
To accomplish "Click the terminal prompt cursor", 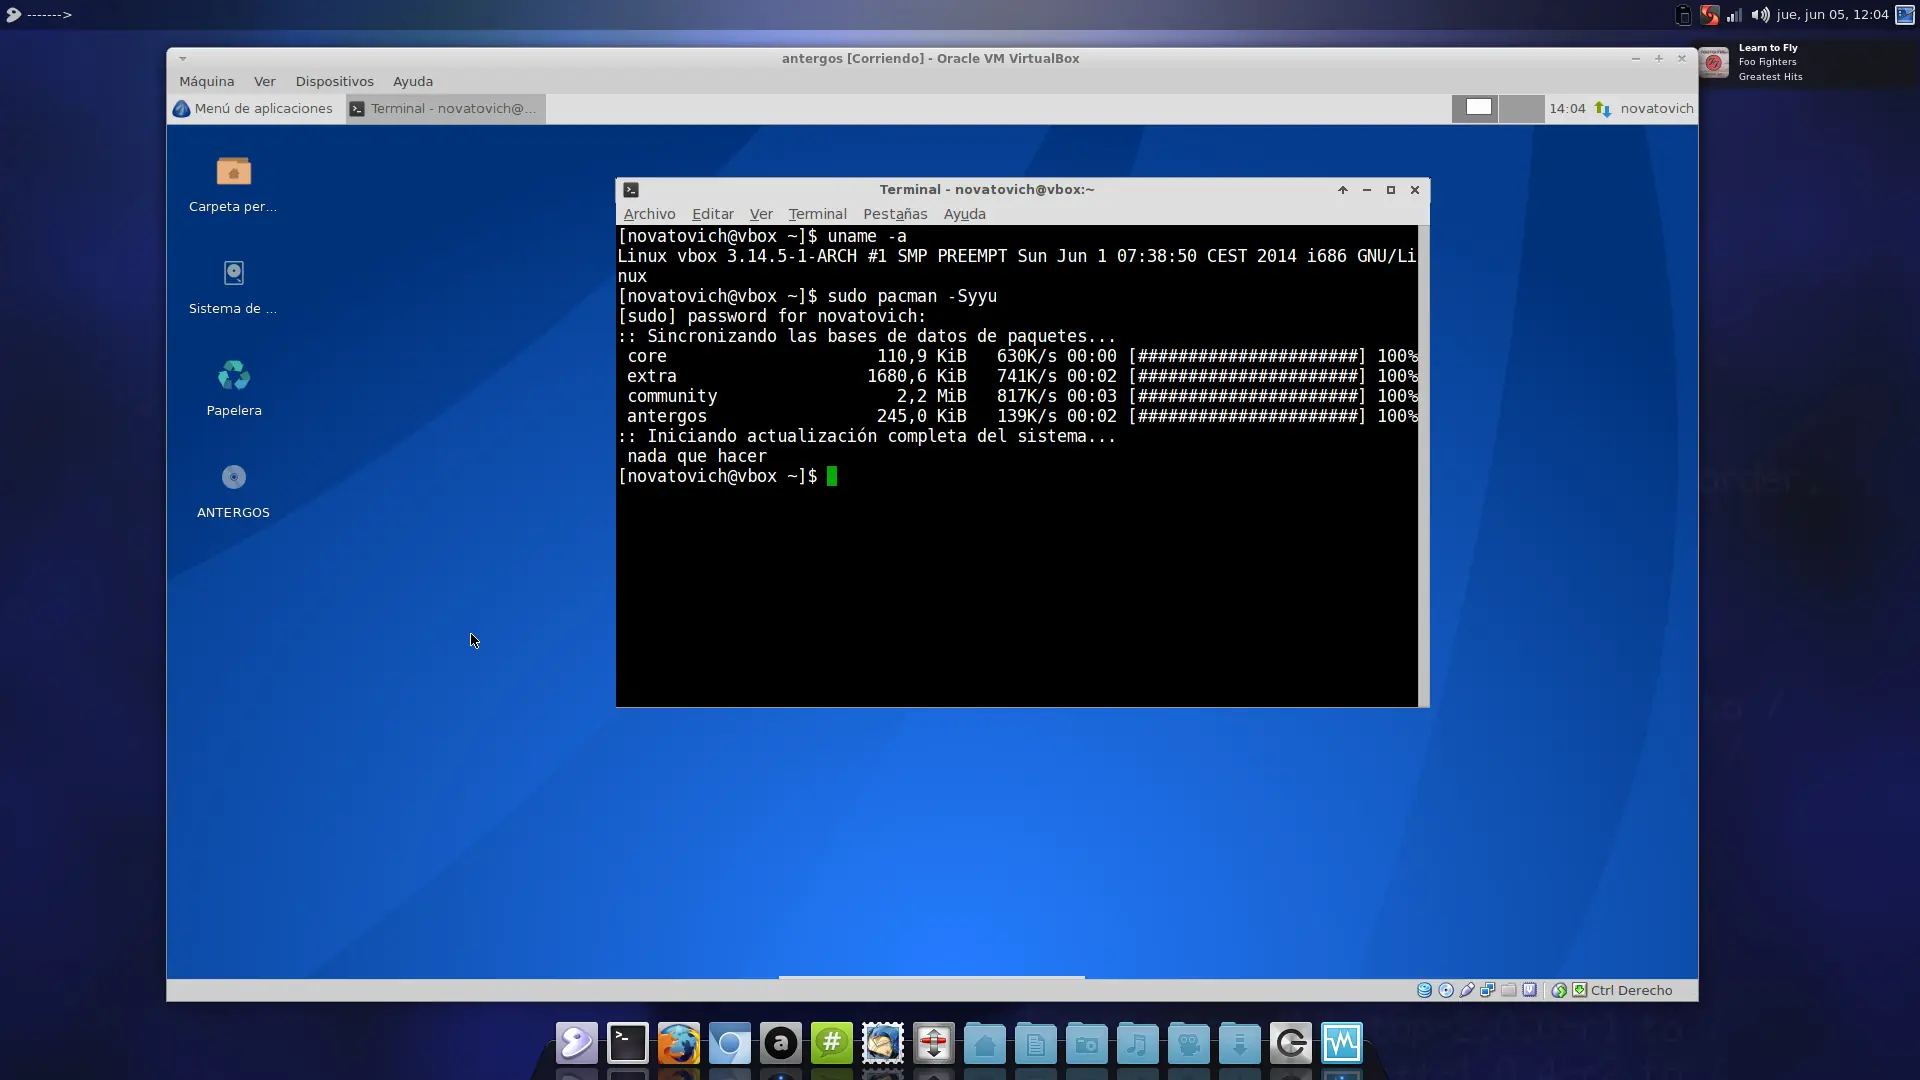I will [x=832, y=476].
